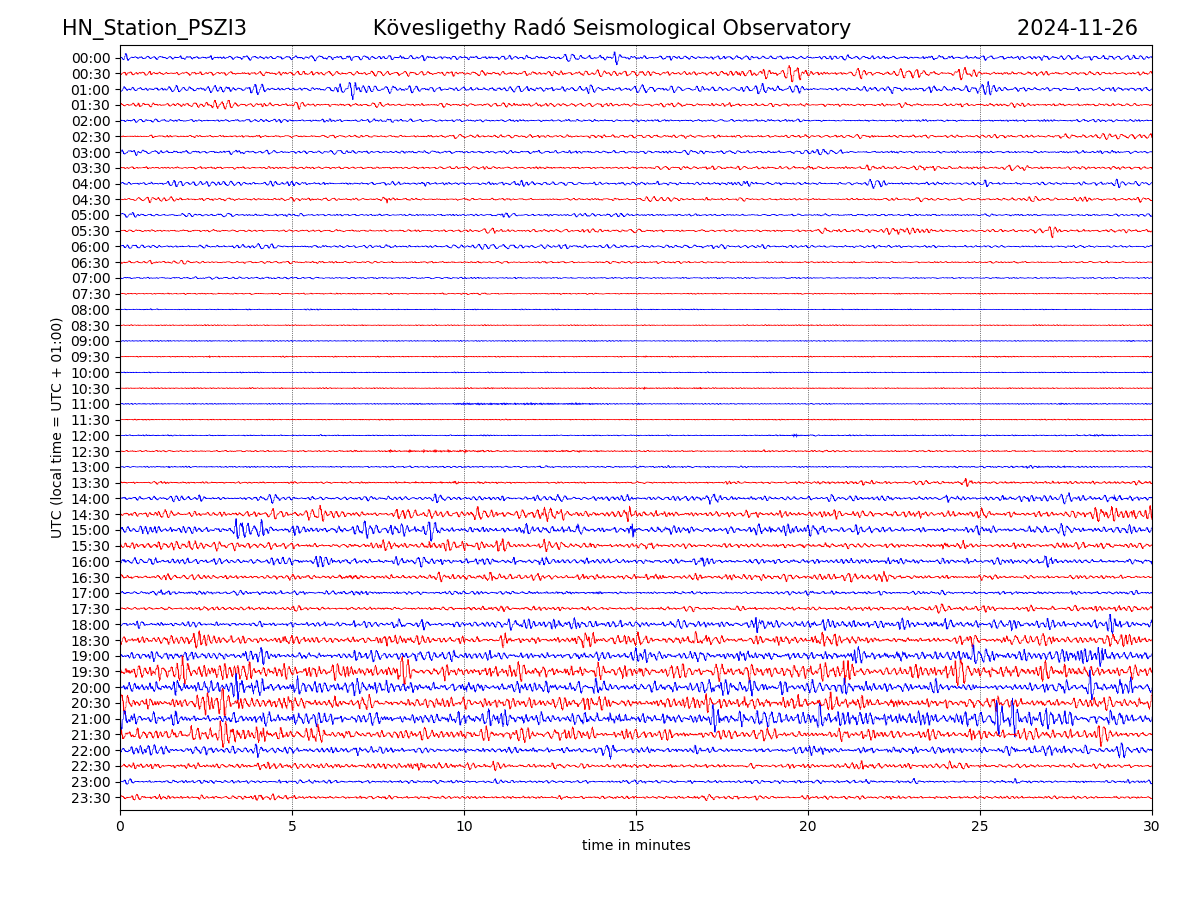1200x900 pixels.
Task: Click the 2024-11-26 date label
Action: pos(1077,29)
